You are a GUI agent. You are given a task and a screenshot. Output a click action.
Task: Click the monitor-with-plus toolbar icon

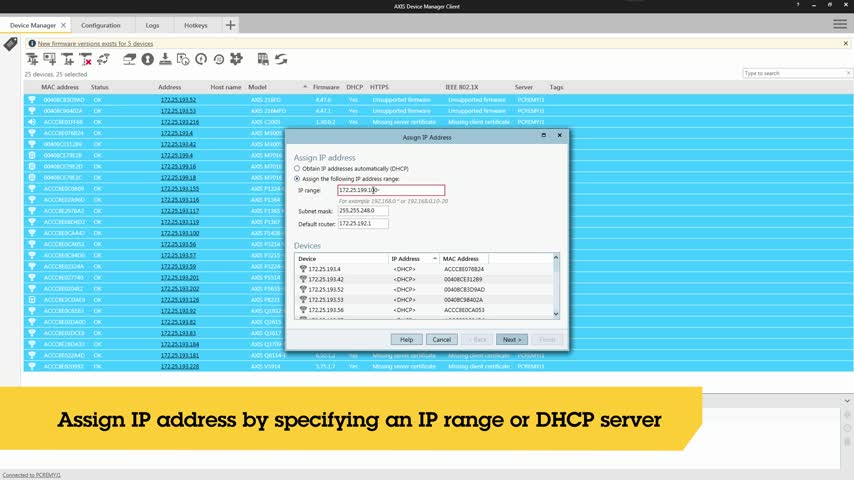50,59
